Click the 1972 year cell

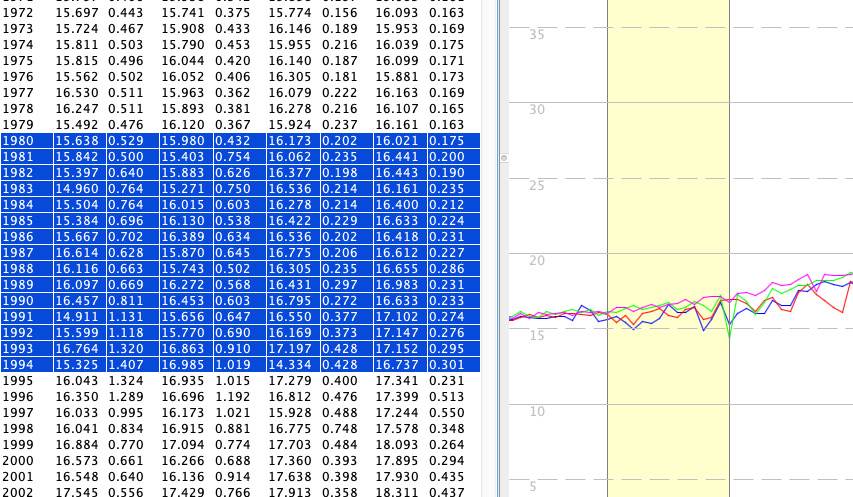[19, 13]
